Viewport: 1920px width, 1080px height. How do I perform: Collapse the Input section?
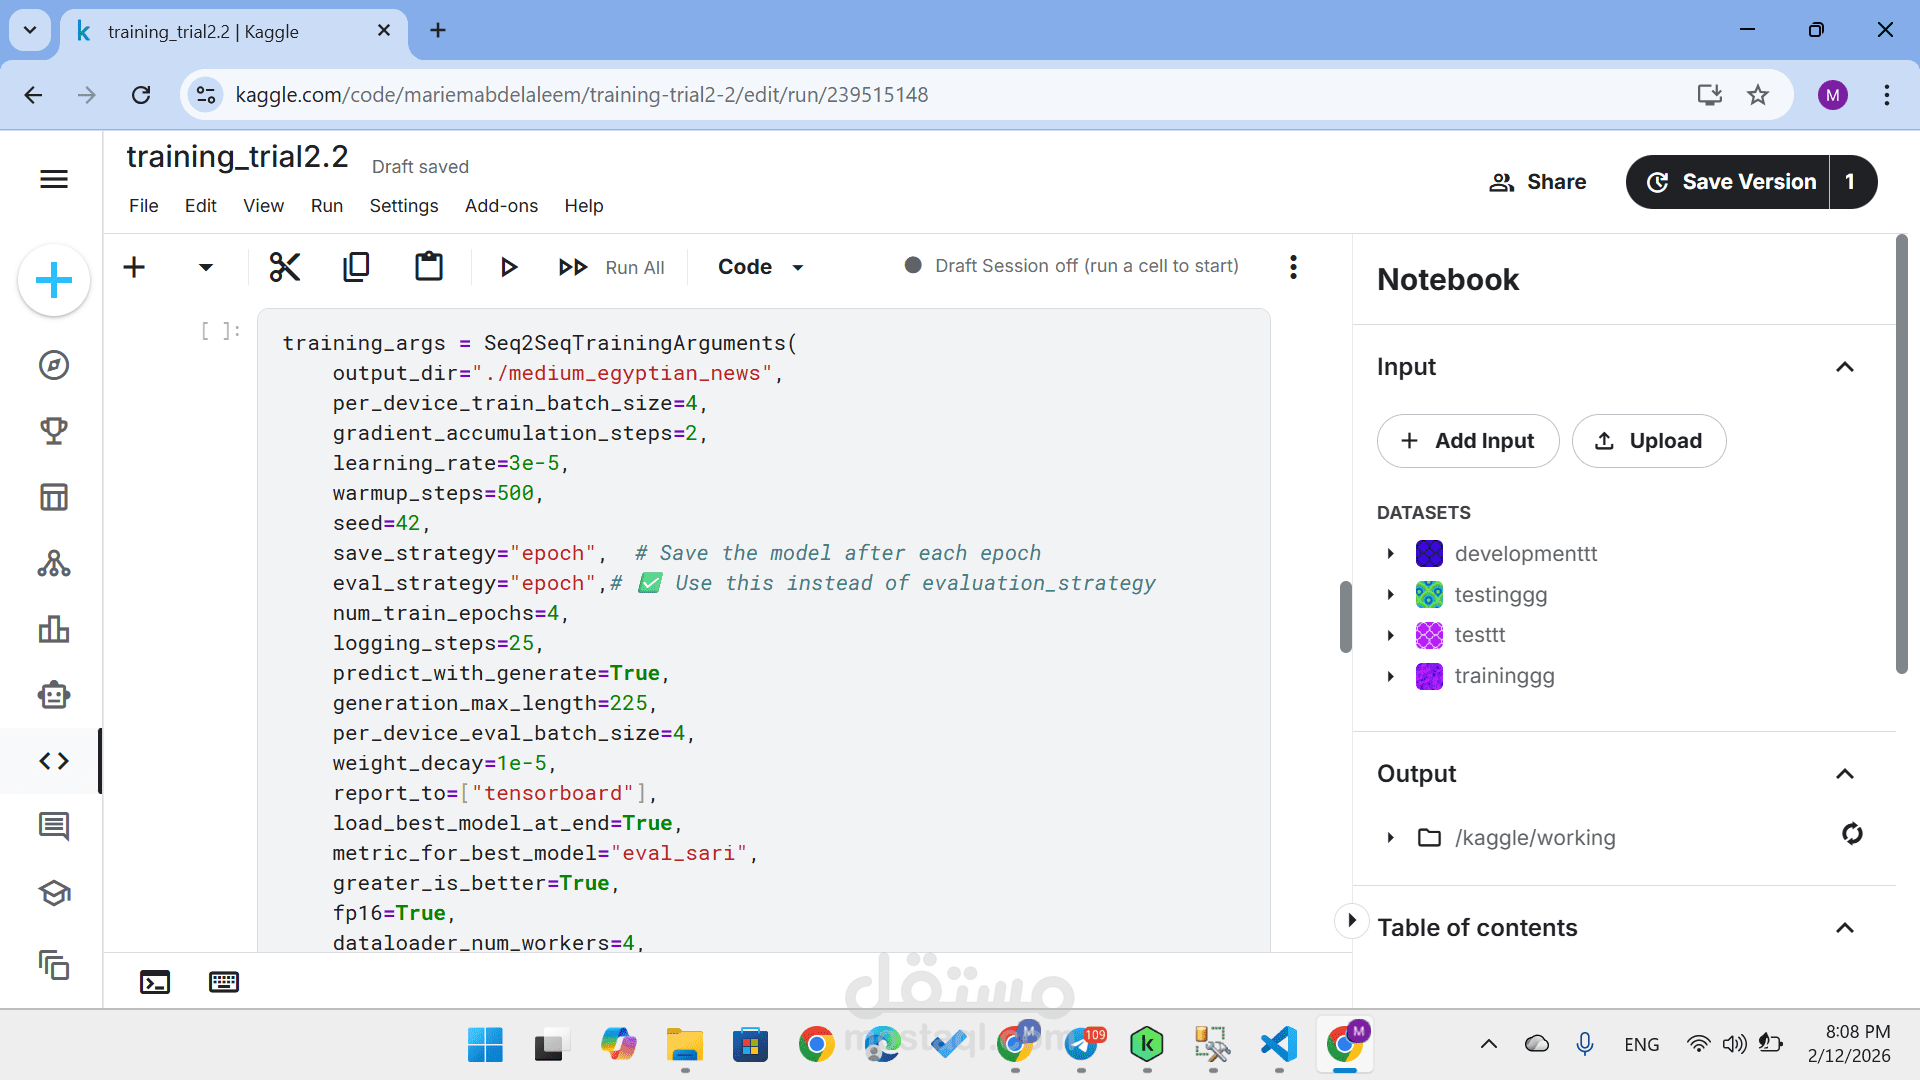(1845, 367)
